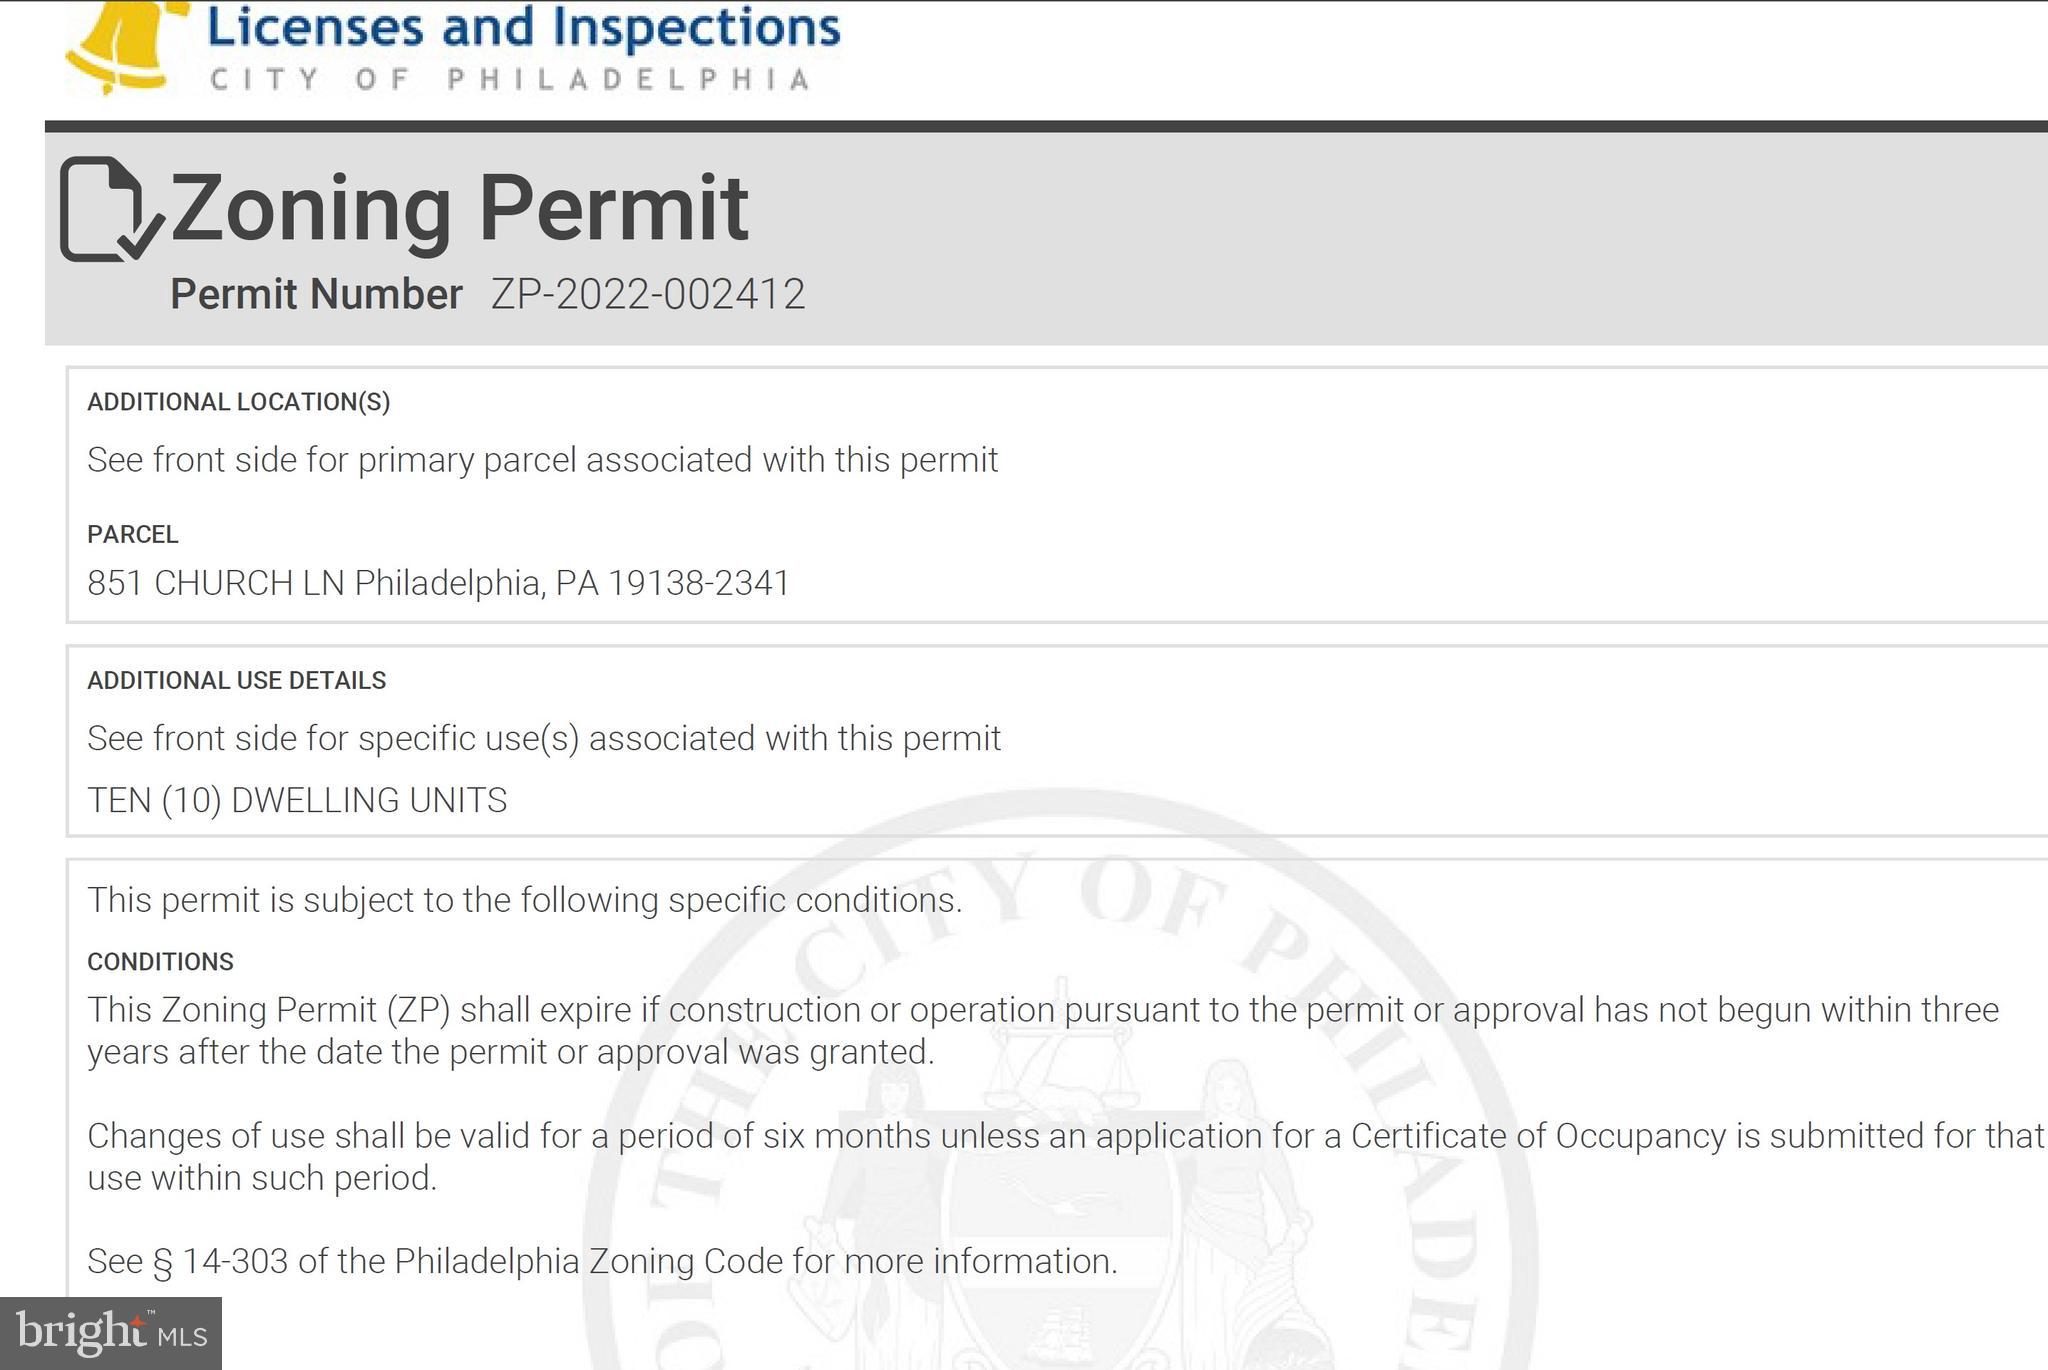Click the bright MLS watermark logo
The height and width of the screenshot is (1370, 2048).
(111, 1333)
